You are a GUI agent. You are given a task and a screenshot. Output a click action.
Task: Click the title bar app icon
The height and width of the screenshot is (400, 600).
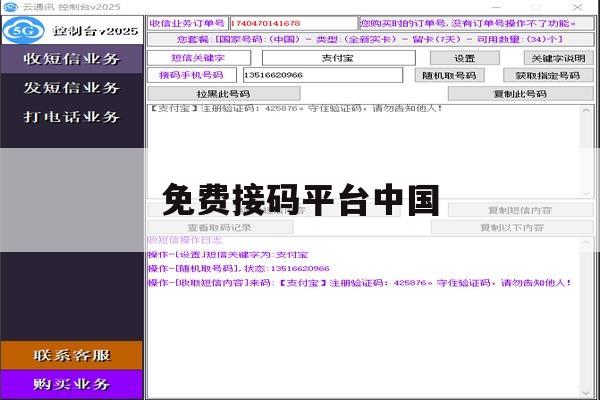coord(10,7)
